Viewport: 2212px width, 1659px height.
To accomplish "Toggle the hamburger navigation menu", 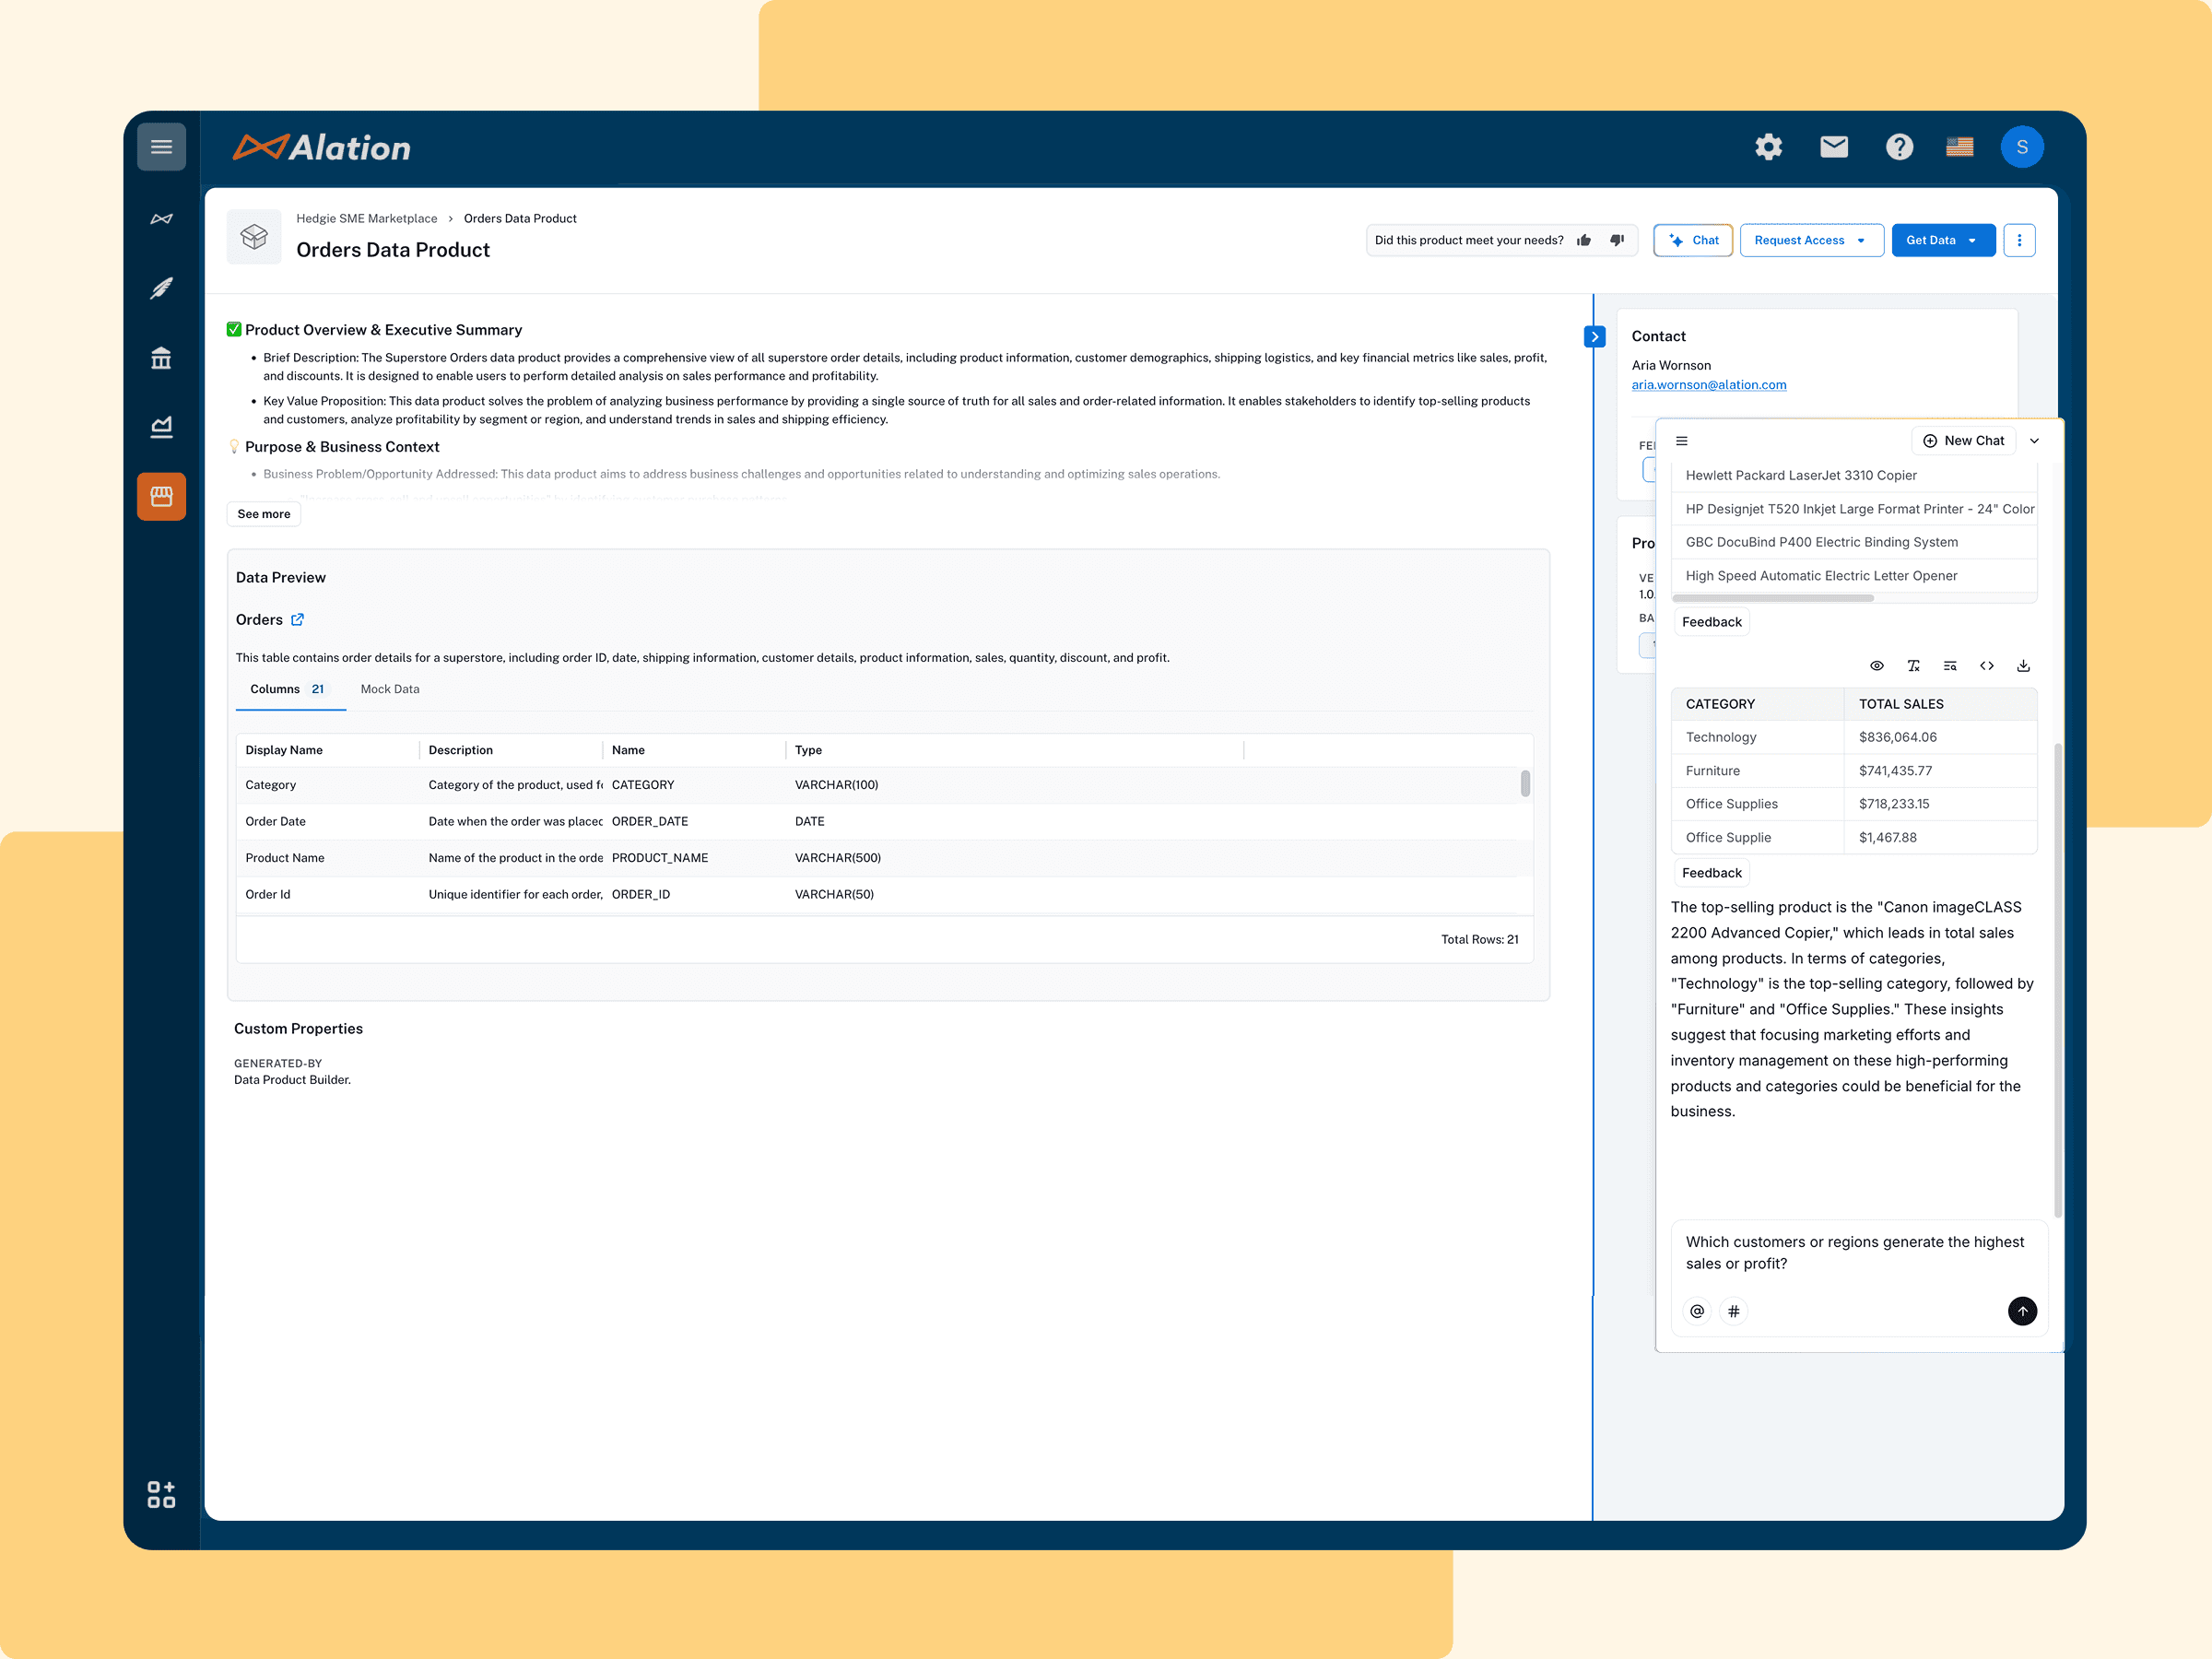I will click(x=161, y=147).
